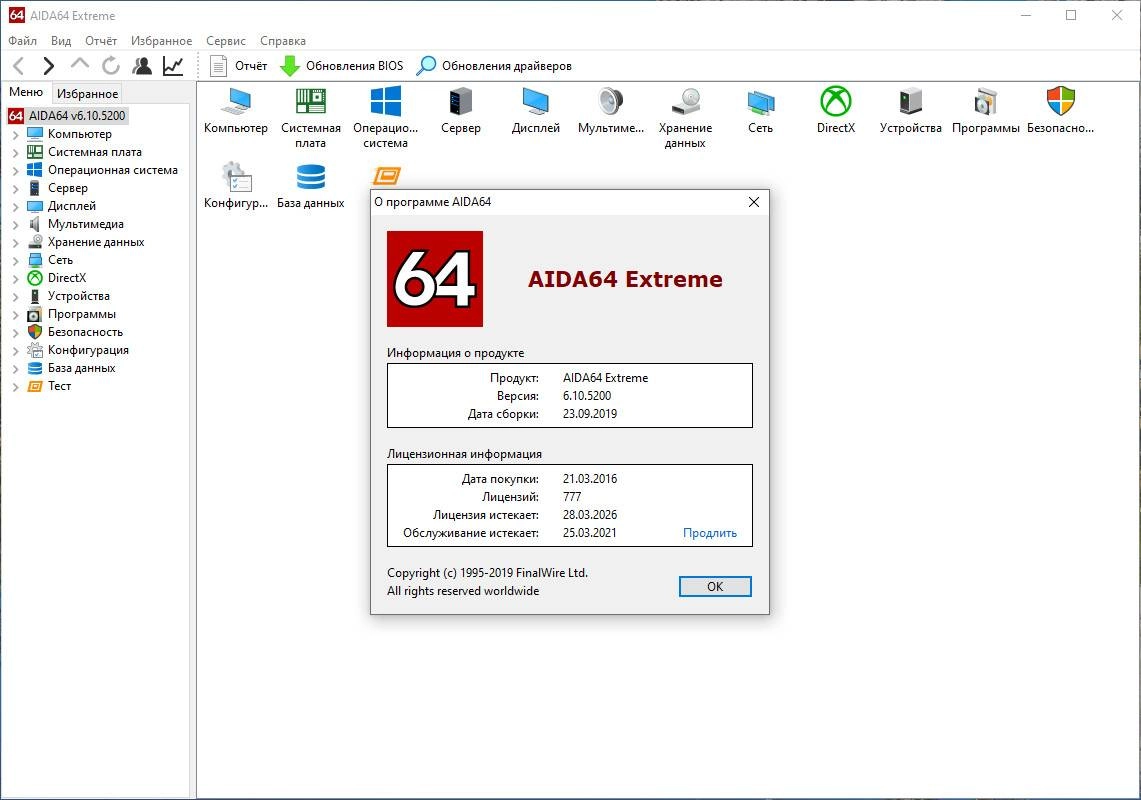Screen dimensions: 1141x800
Task: Expand the Хранение данных tree node
Action: pyautogui.click(x=15, y=242)
